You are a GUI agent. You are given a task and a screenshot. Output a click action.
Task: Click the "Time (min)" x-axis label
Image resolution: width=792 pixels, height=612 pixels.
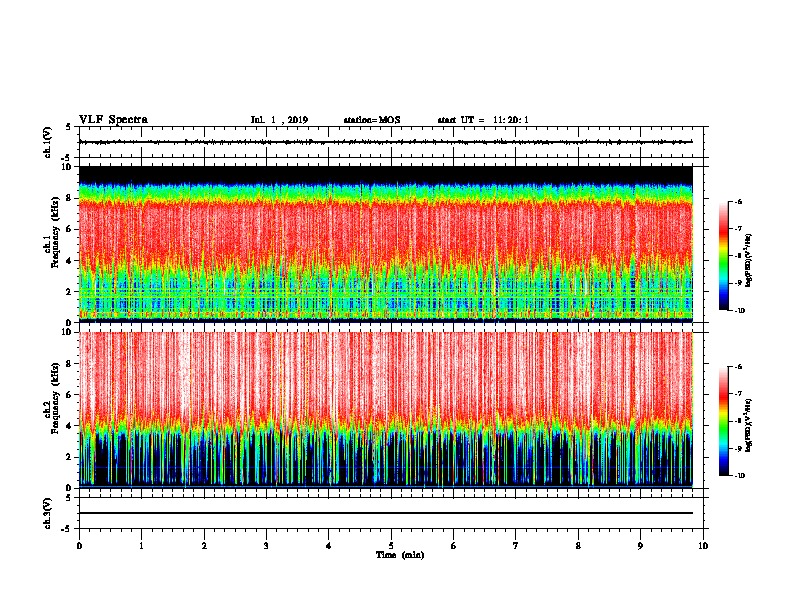point(400,555)
